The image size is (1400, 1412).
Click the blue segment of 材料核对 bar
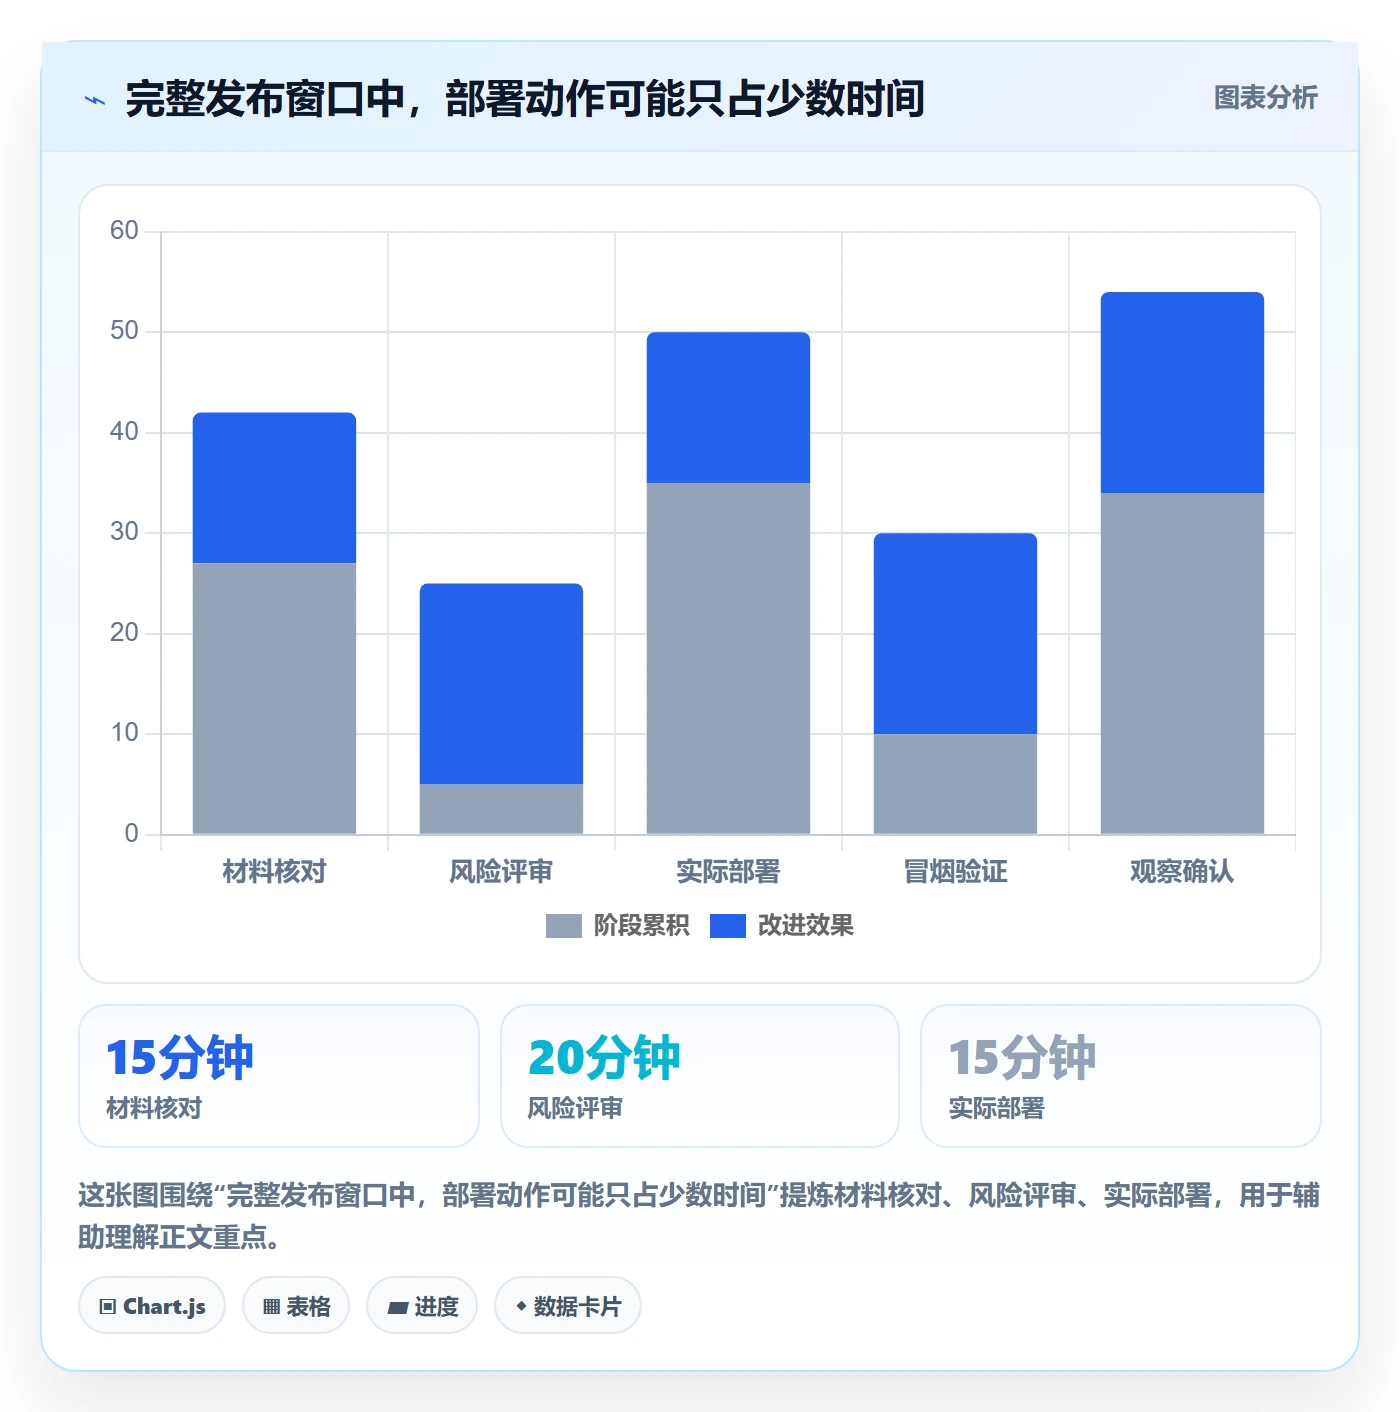(274, 488)
